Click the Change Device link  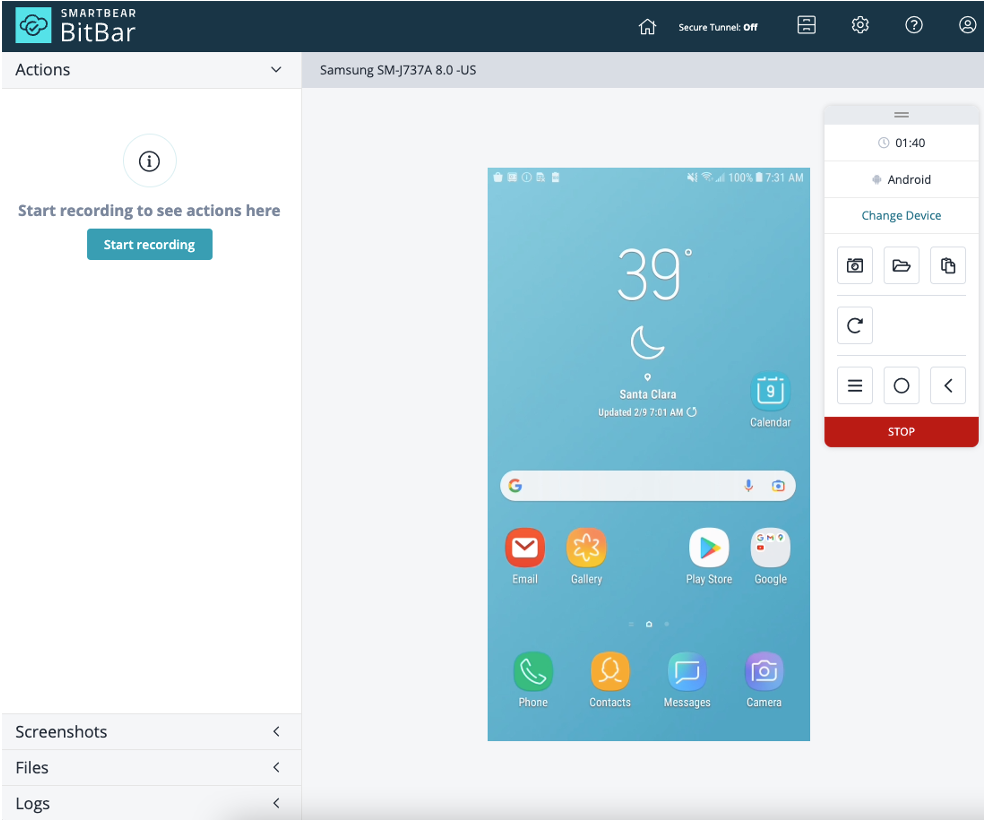pyautogui.click(x=901, y=216)
